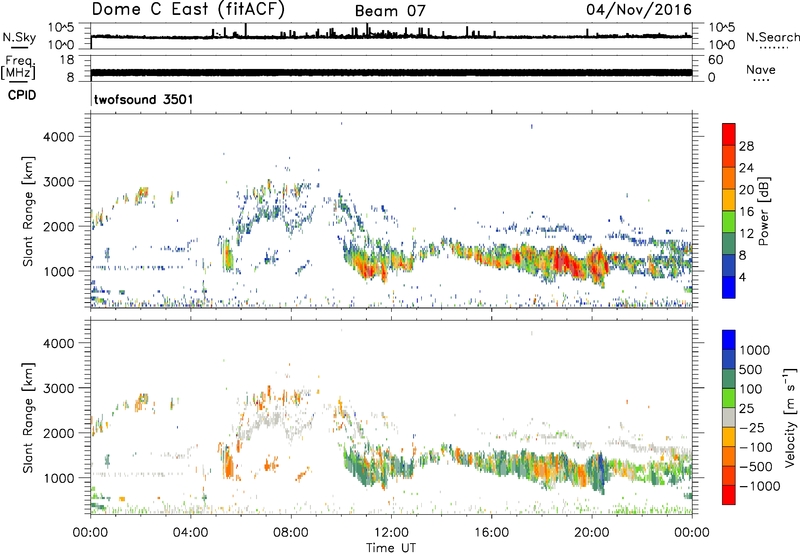Select the 'N.Sky' axis label
Viewport: 800px width, 554px height.
(19, 37)
